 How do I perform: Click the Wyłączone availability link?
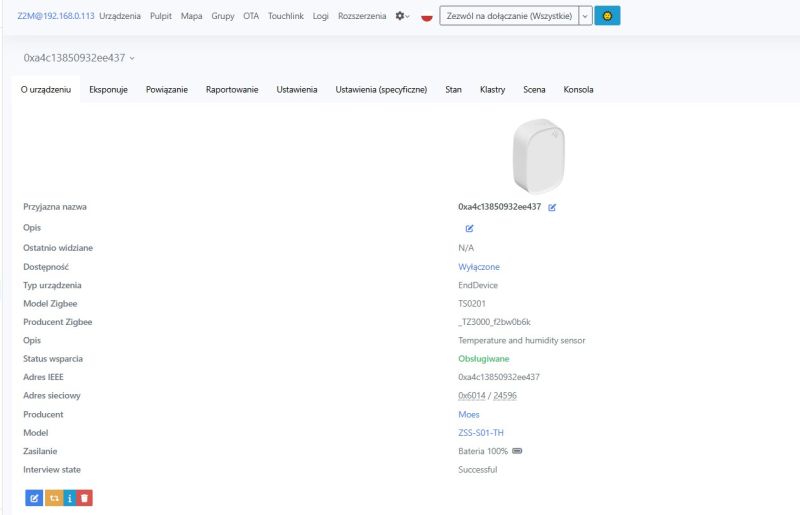point(479,266)
